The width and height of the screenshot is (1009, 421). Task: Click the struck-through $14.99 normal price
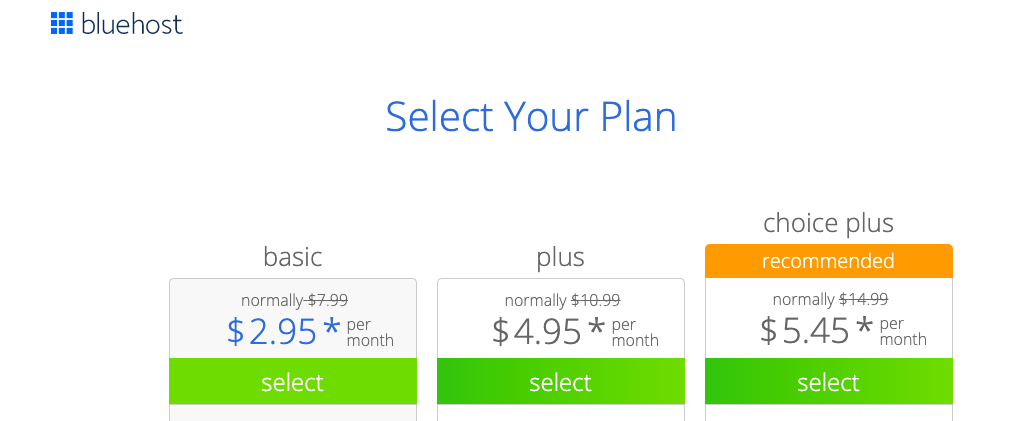[864, 299]
